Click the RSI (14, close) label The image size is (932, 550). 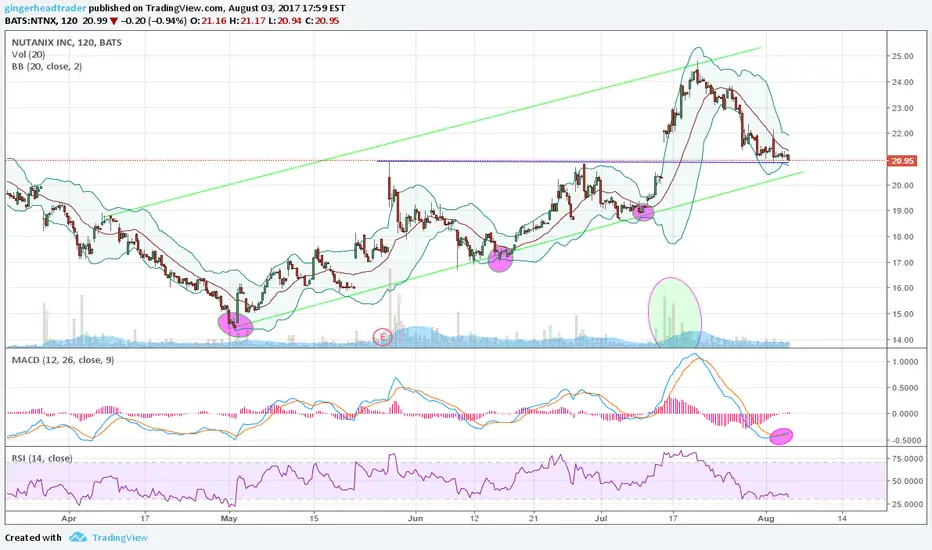[42, 458]
